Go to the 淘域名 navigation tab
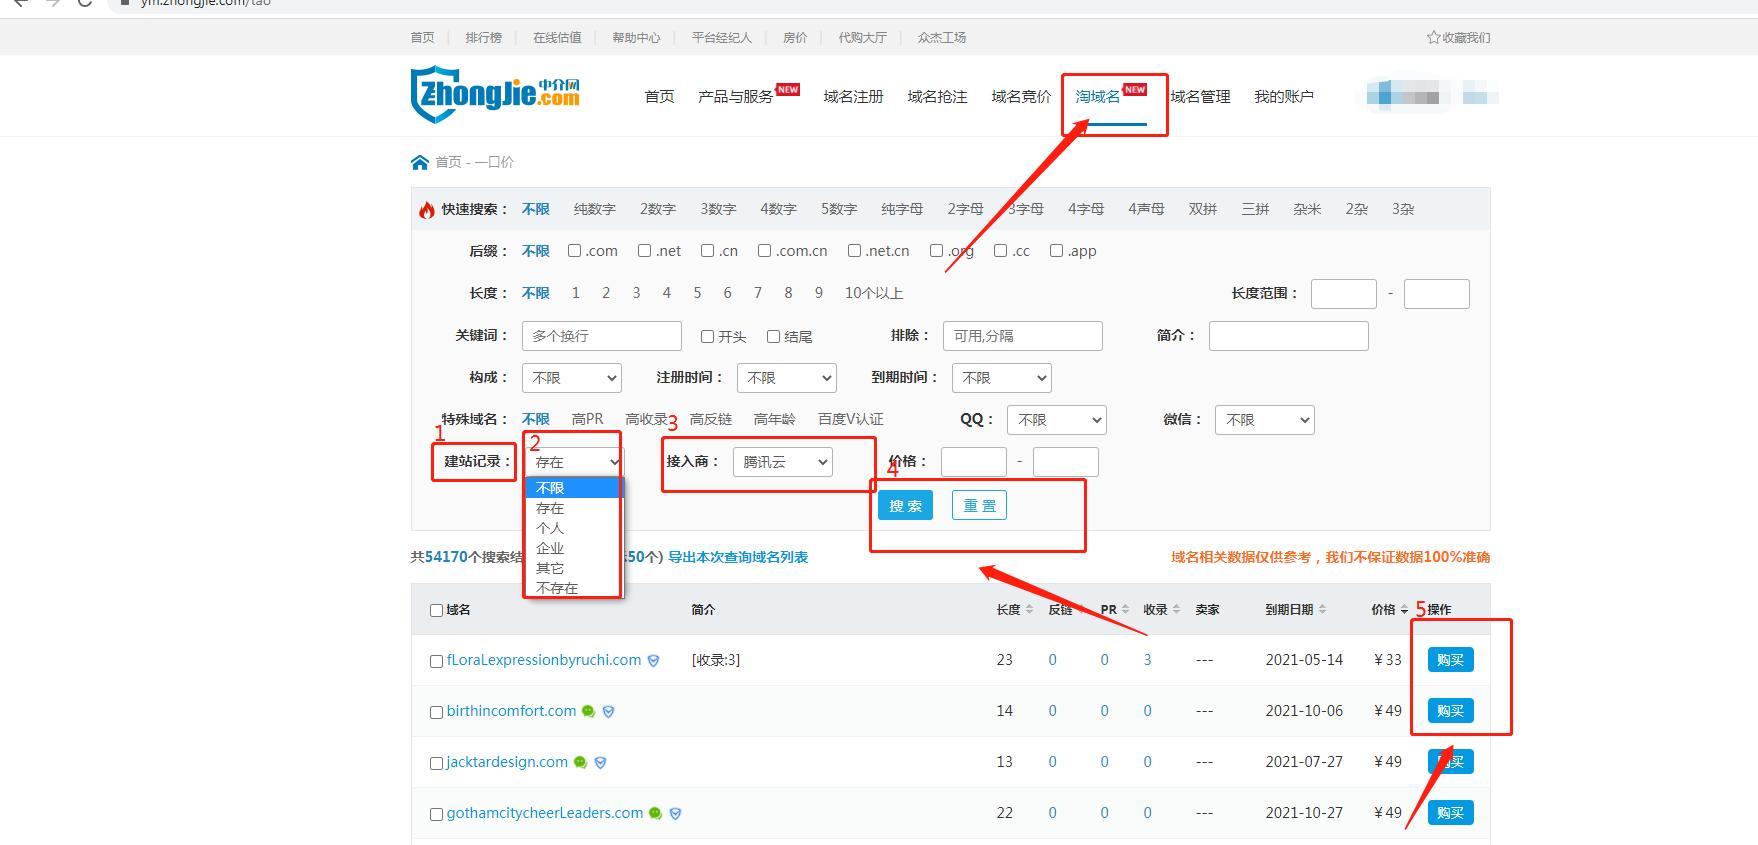Image resolution: width=1758 pixels, height=845 pixels. point(1098,97)
